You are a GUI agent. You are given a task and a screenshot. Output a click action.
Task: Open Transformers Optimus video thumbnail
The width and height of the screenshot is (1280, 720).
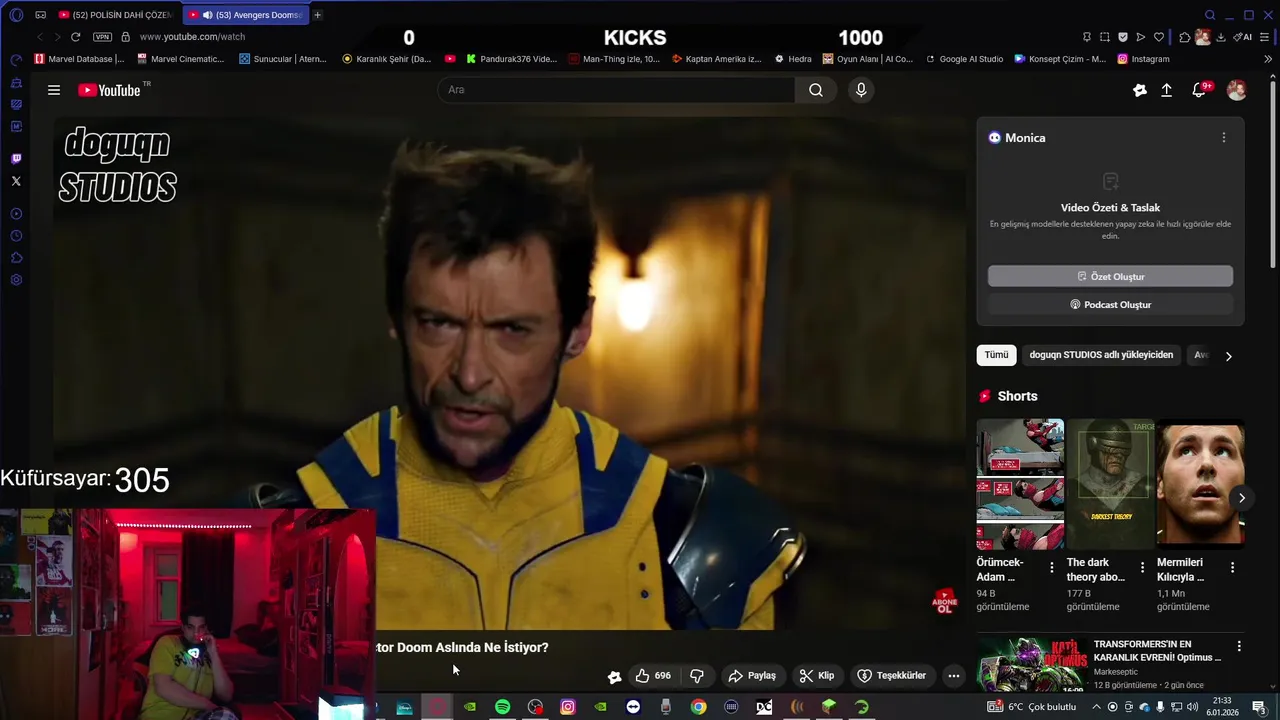(1031, 665)
